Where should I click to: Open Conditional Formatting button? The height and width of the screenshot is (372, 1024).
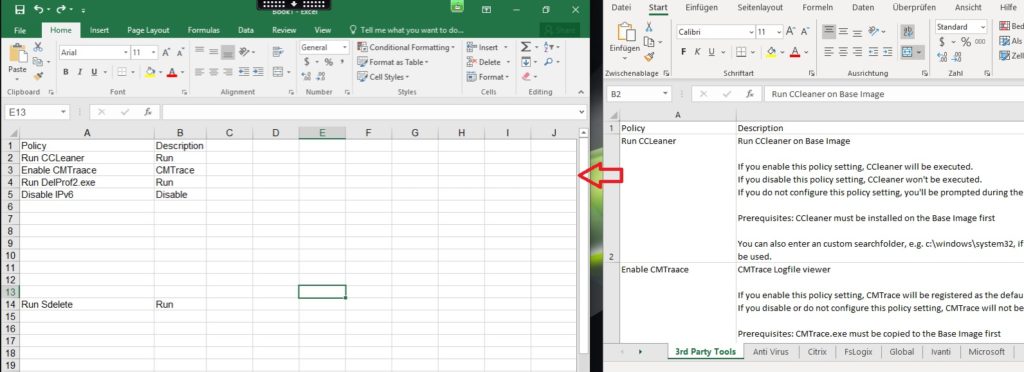(406, 48)
